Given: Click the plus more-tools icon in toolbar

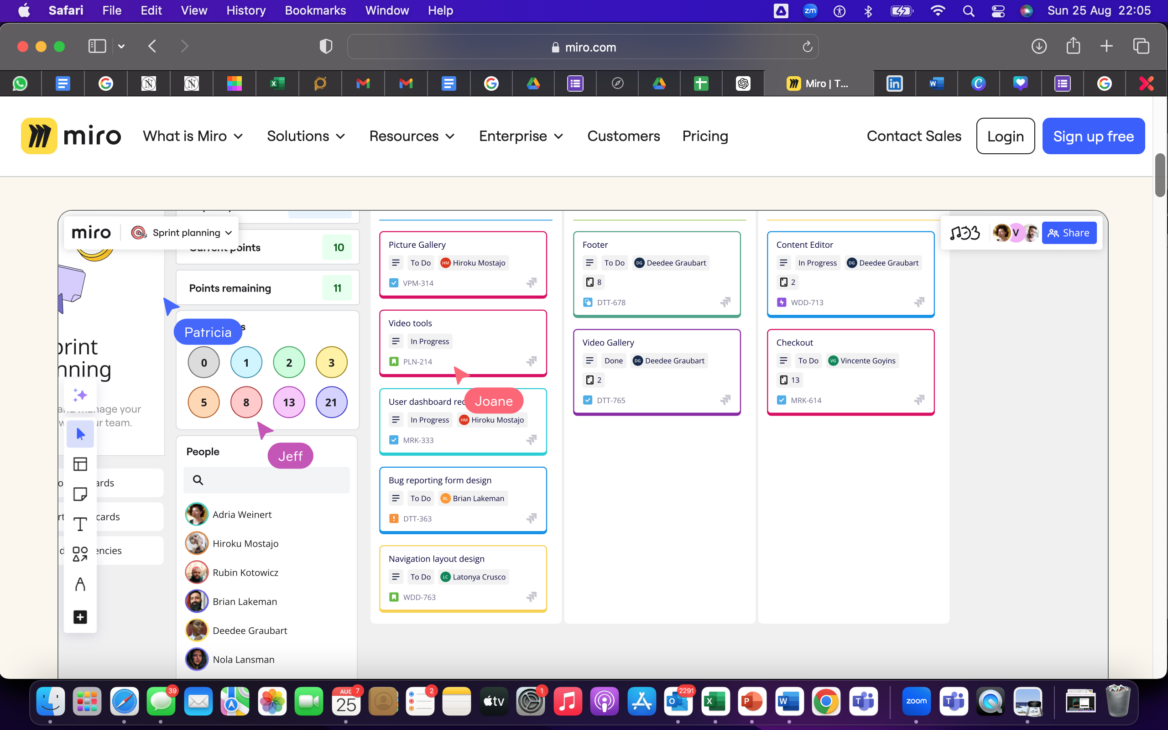Looking at the screenshot, I should click(80, 617).
